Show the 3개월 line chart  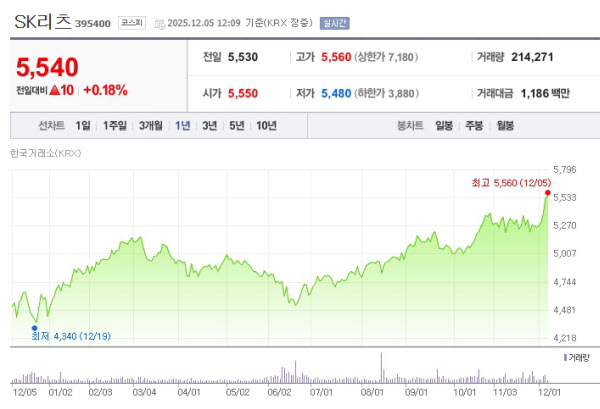click(151, 126)
